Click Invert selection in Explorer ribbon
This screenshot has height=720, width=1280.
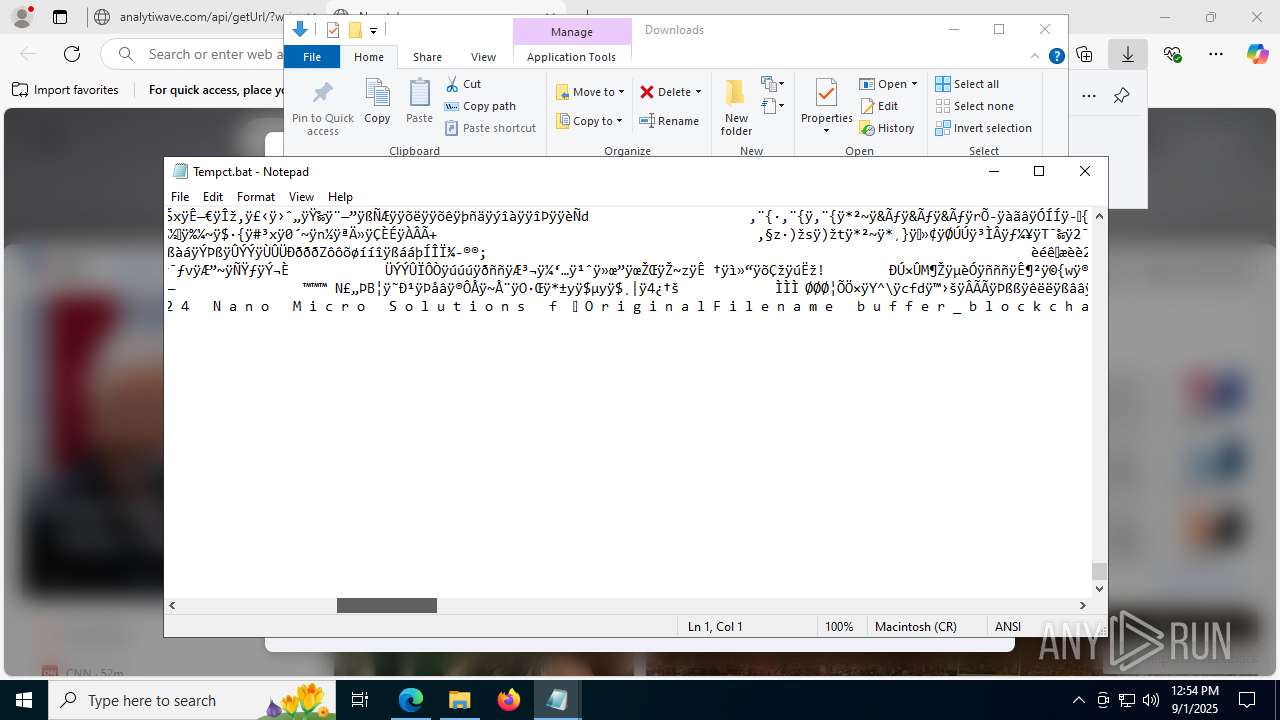pos(983,128)
